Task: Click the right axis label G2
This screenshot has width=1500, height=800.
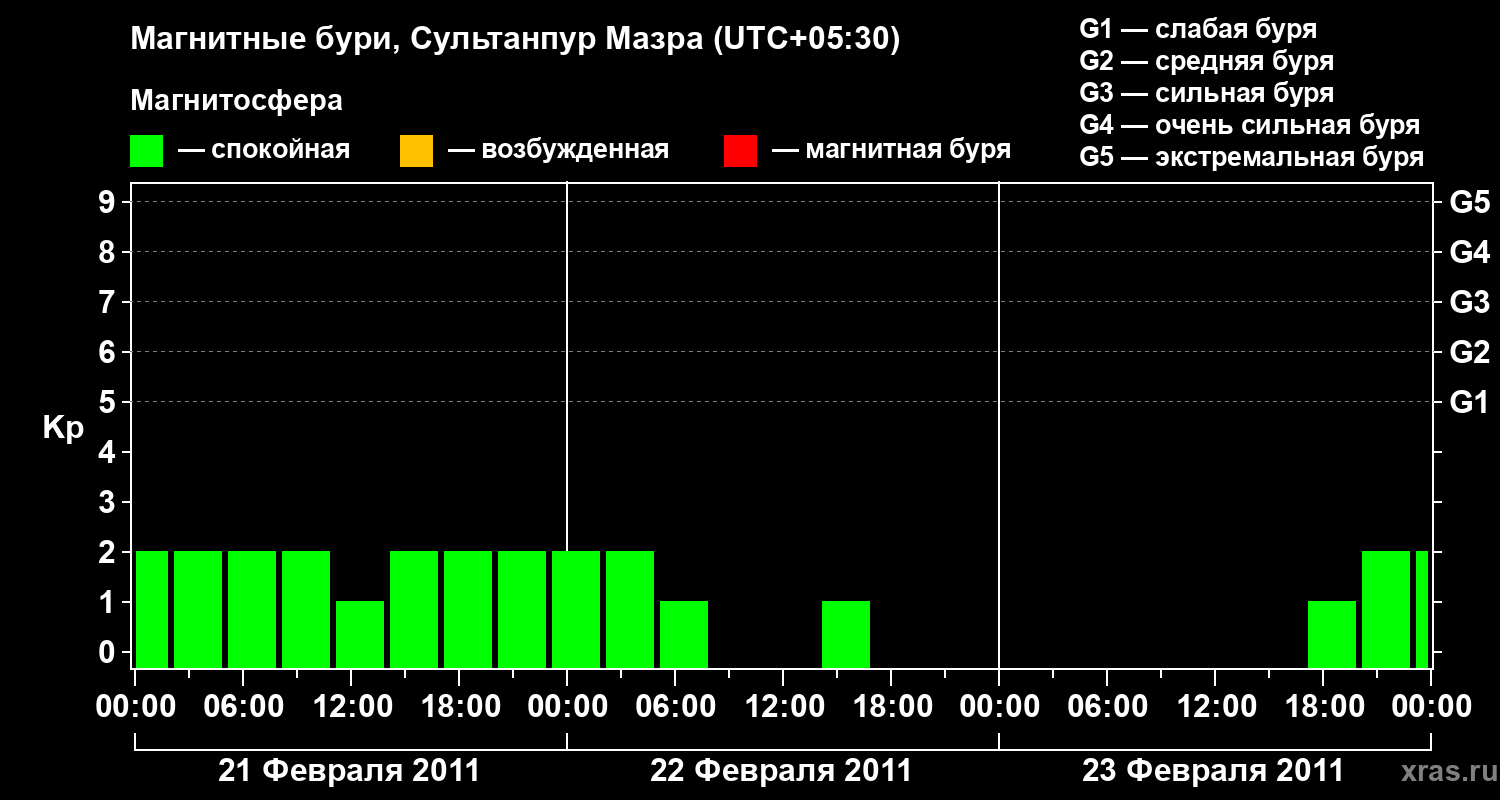Action: pyautogui.click(x=1470, y=352)
